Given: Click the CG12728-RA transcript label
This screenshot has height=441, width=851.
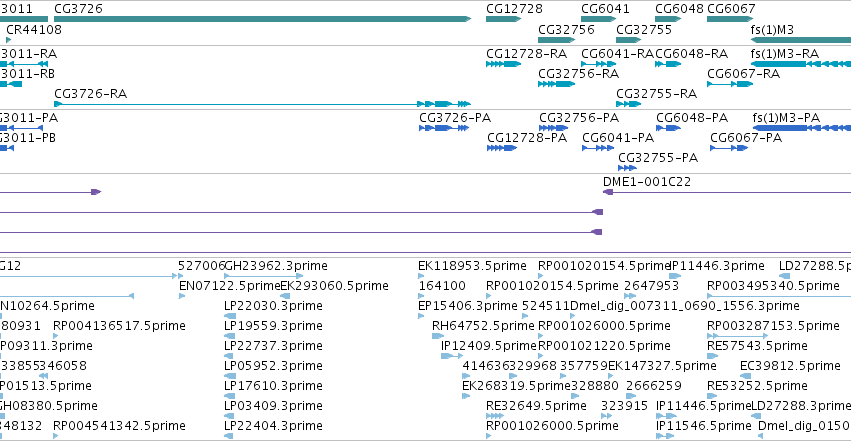Looking at the screenshot, I should (x=526, y=53).
